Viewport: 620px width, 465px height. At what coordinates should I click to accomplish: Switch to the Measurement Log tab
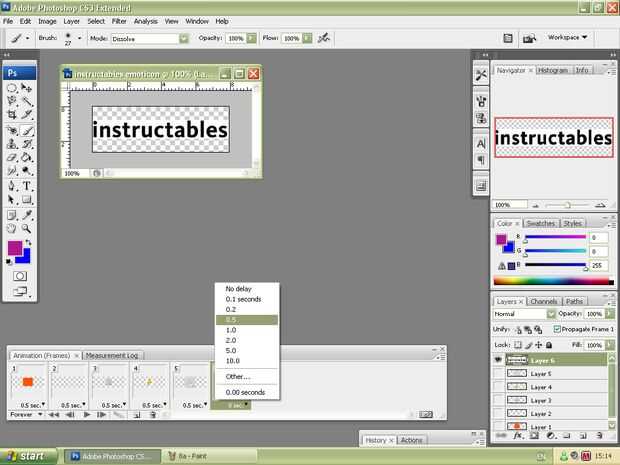coord(112,355)
